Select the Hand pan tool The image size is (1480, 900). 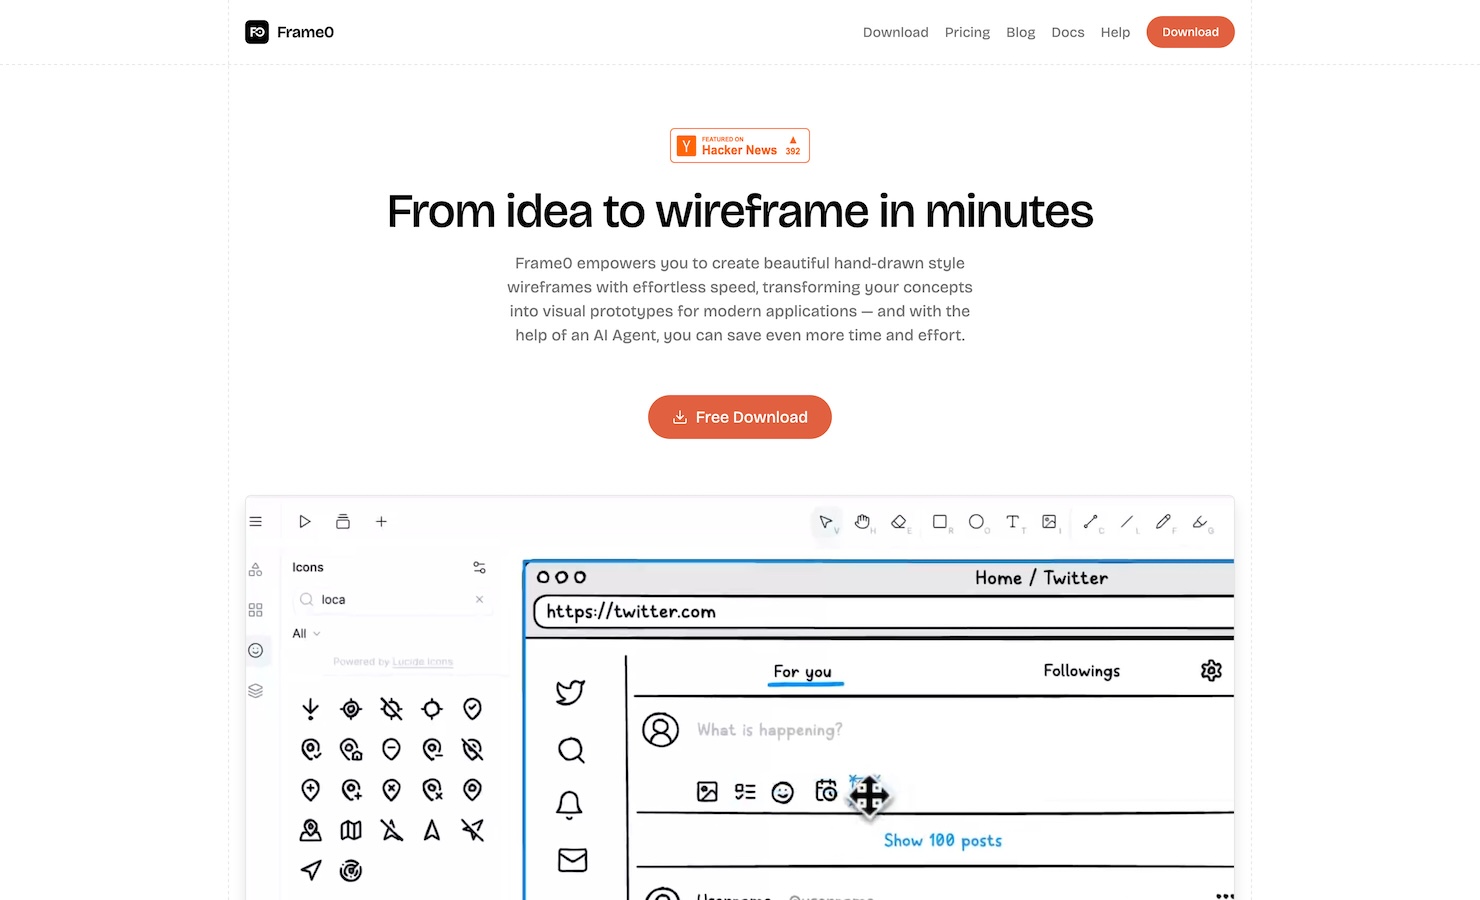pyautogui.click(x=862, y=521)
